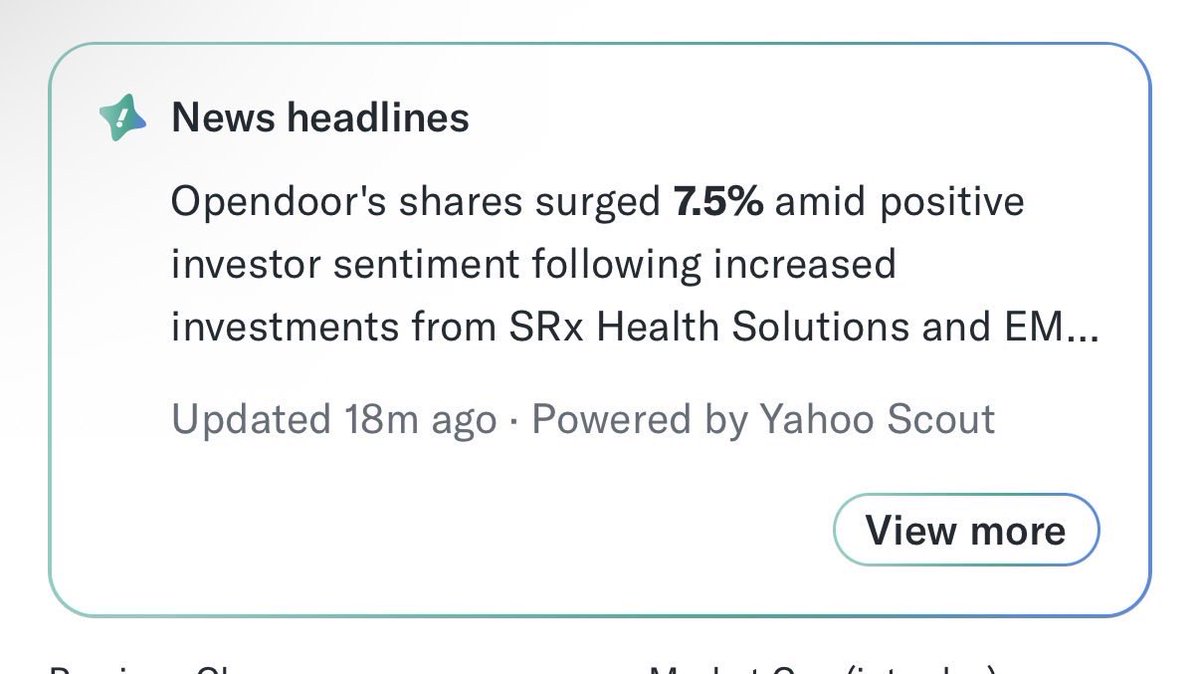This screenshot has width=1200, height=674.
Task: Click the News headlines sparkle icon
Action: click(123, 119)
